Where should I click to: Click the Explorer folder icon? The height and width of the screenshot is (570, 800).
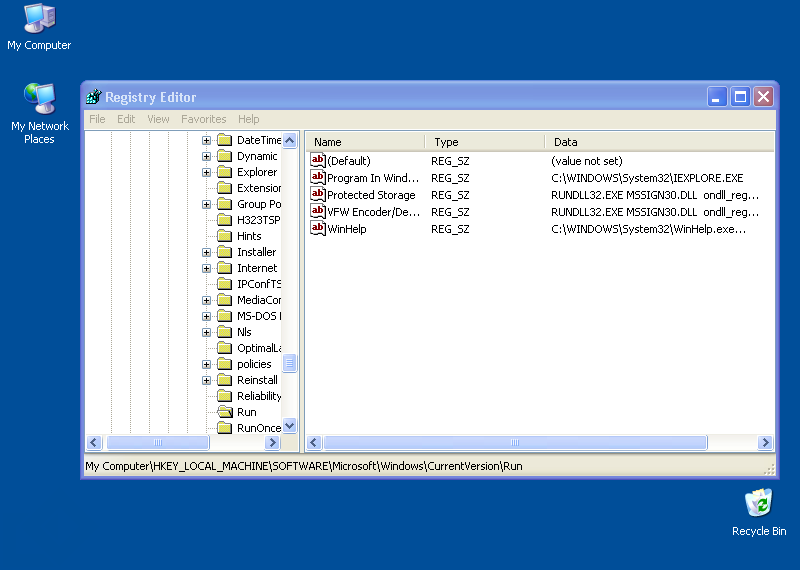[224, 172]
